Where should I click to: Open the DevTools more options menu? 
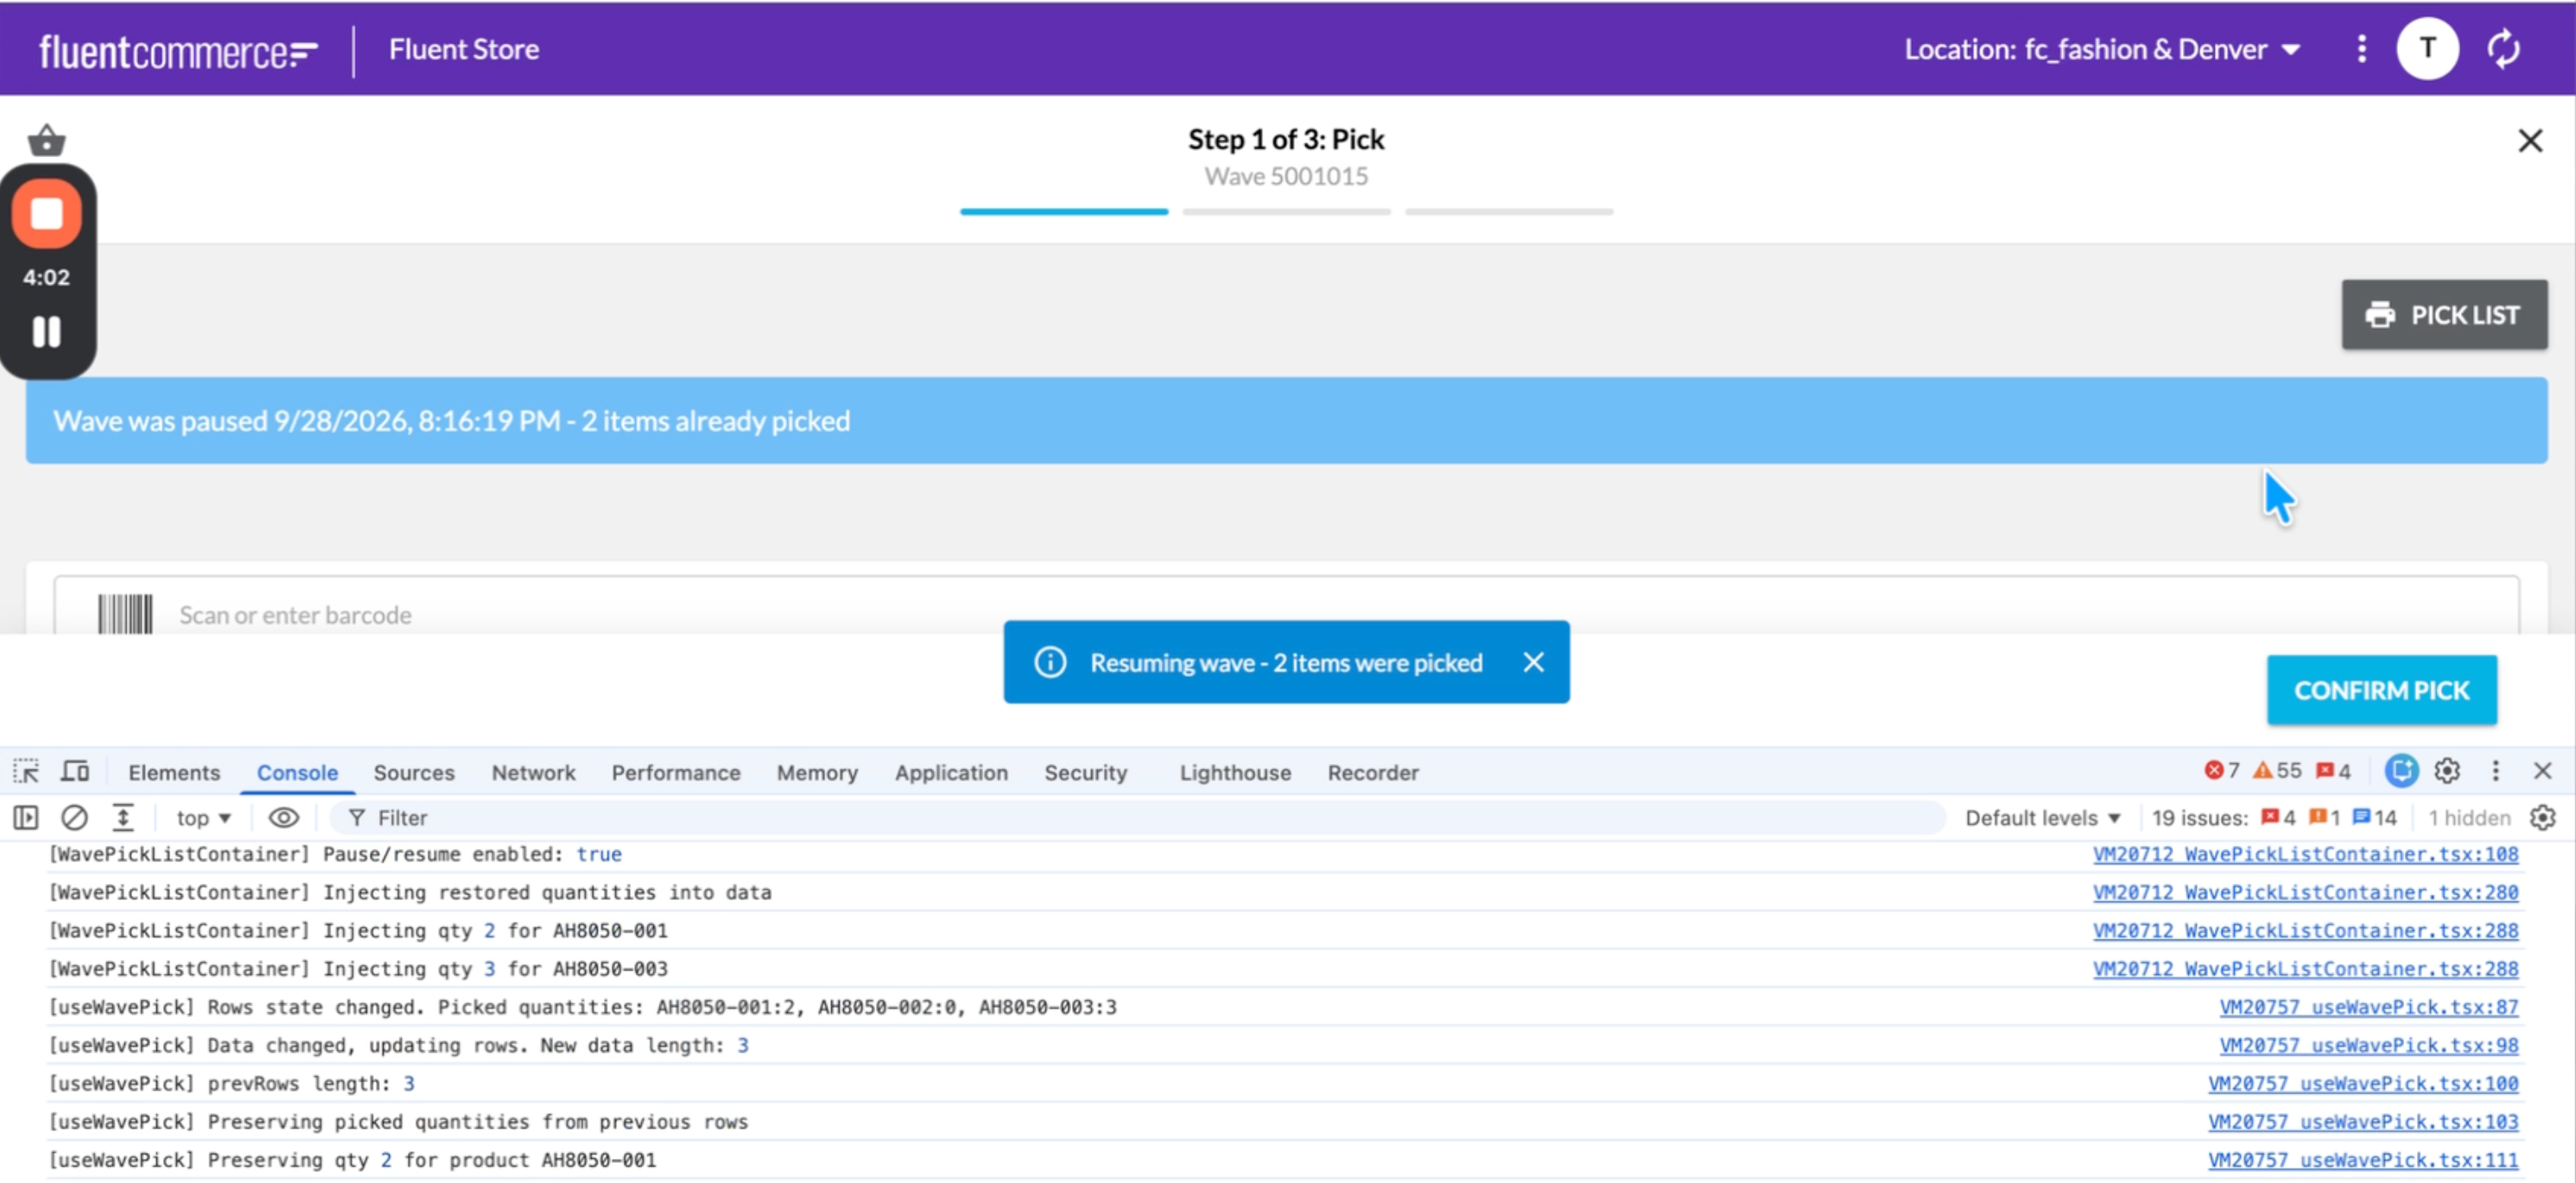click(x=2495, y=771)
